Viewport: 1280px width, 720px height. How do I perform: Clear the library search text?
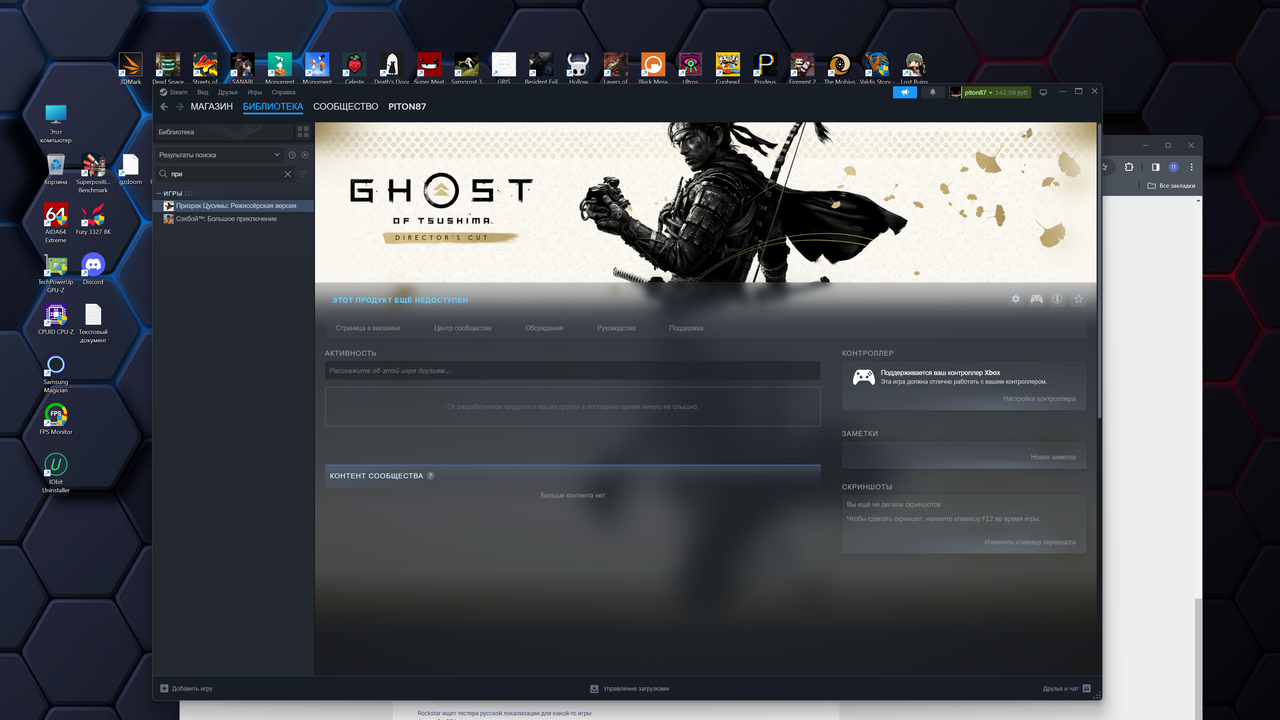point(288,174)
